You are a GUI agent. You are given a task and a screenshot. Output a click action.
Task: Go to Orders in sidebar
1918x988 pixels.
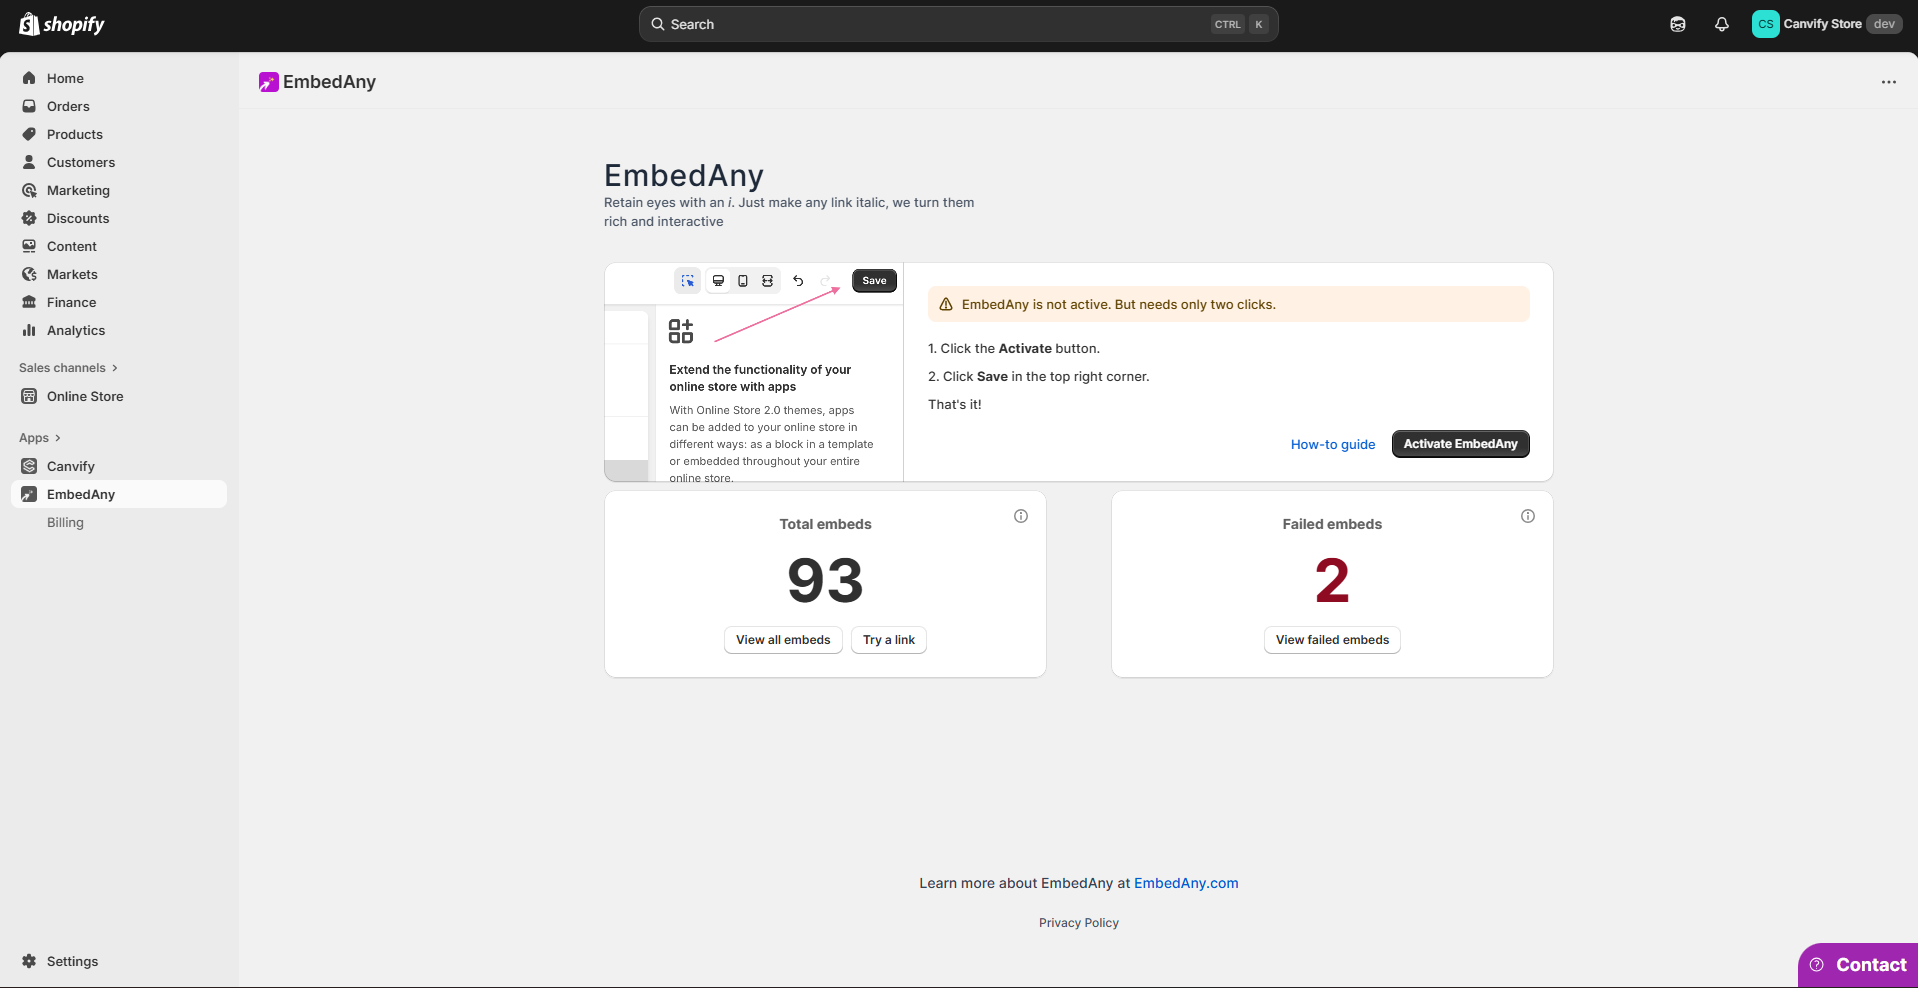click(x=68, y=106)
